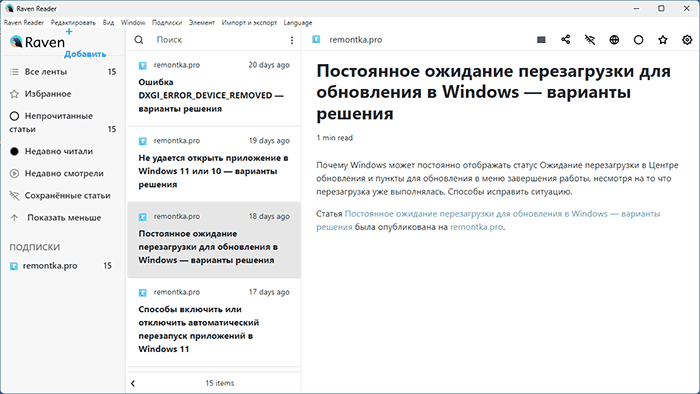700x394 pixels.
Task: Click the save offline icon in article toolbar
Action: point(590,40)
